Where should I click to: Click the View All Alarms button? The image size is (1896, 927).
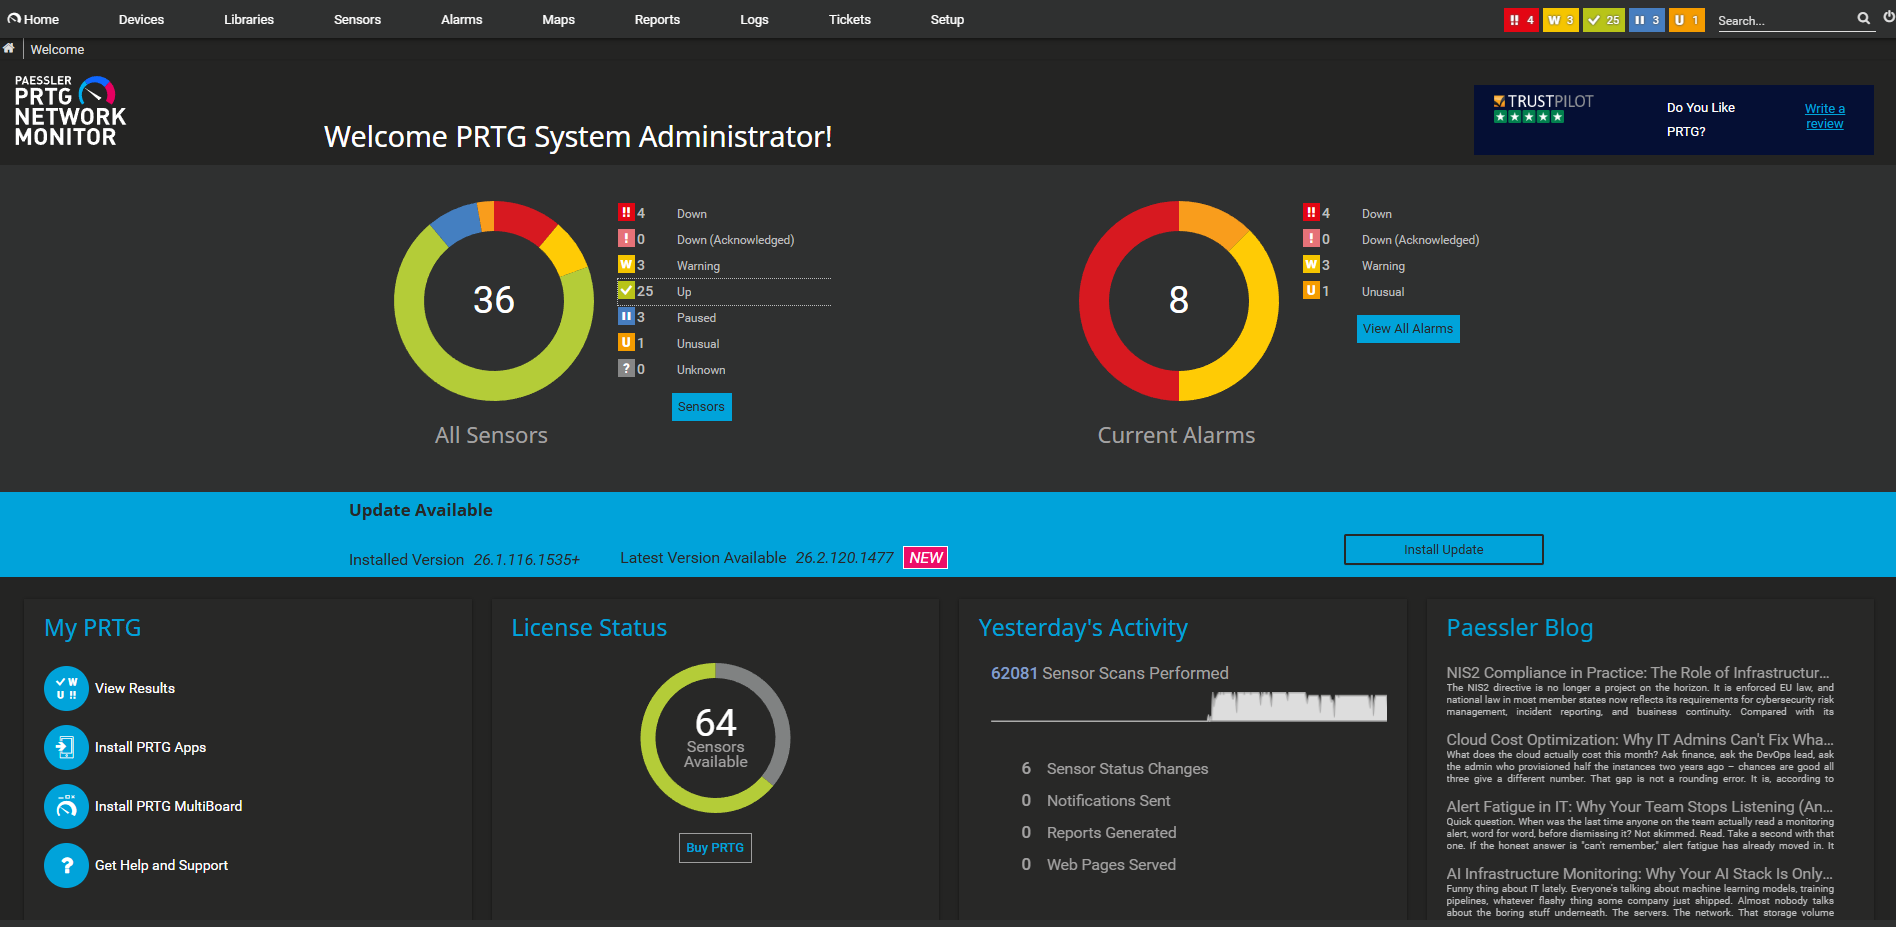click(1408, 329)
